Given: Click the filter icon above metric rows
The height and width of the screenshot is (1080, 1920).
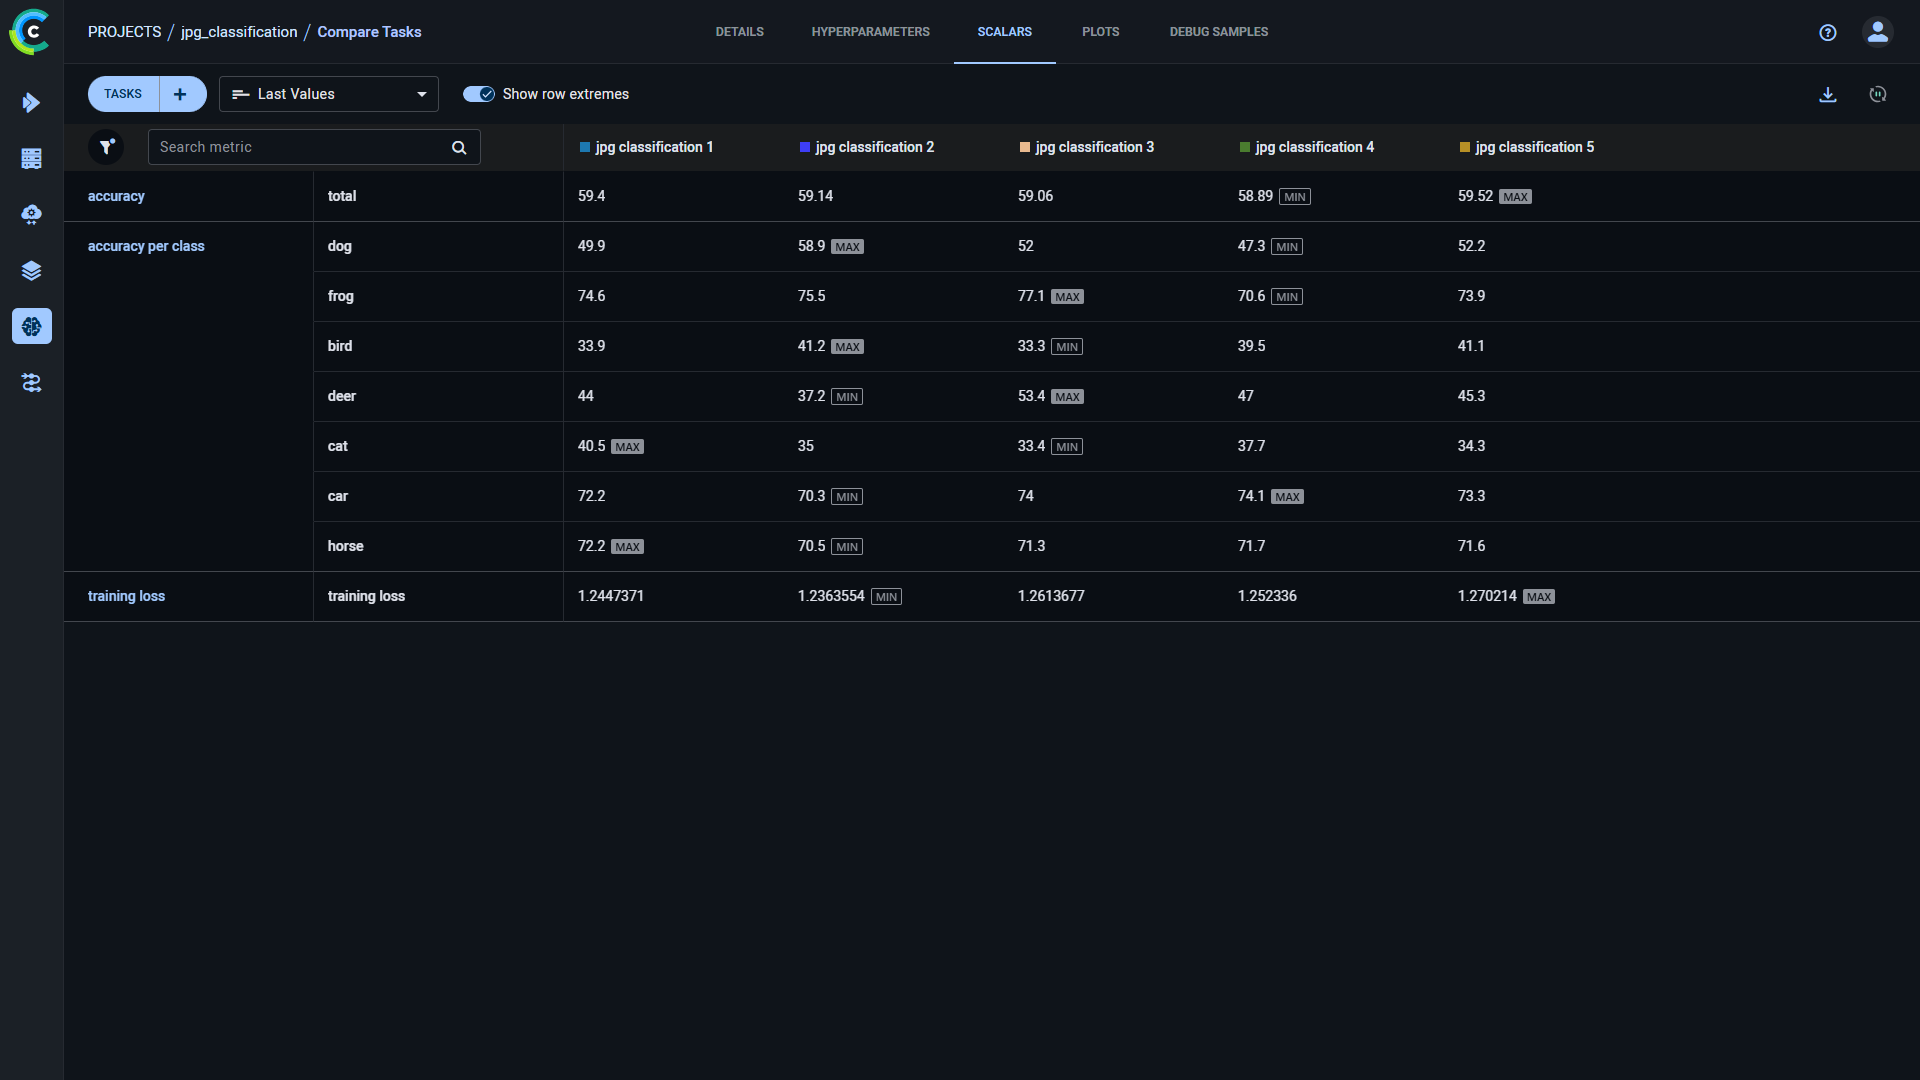Looking at the screenshot, I should [107, 146].
